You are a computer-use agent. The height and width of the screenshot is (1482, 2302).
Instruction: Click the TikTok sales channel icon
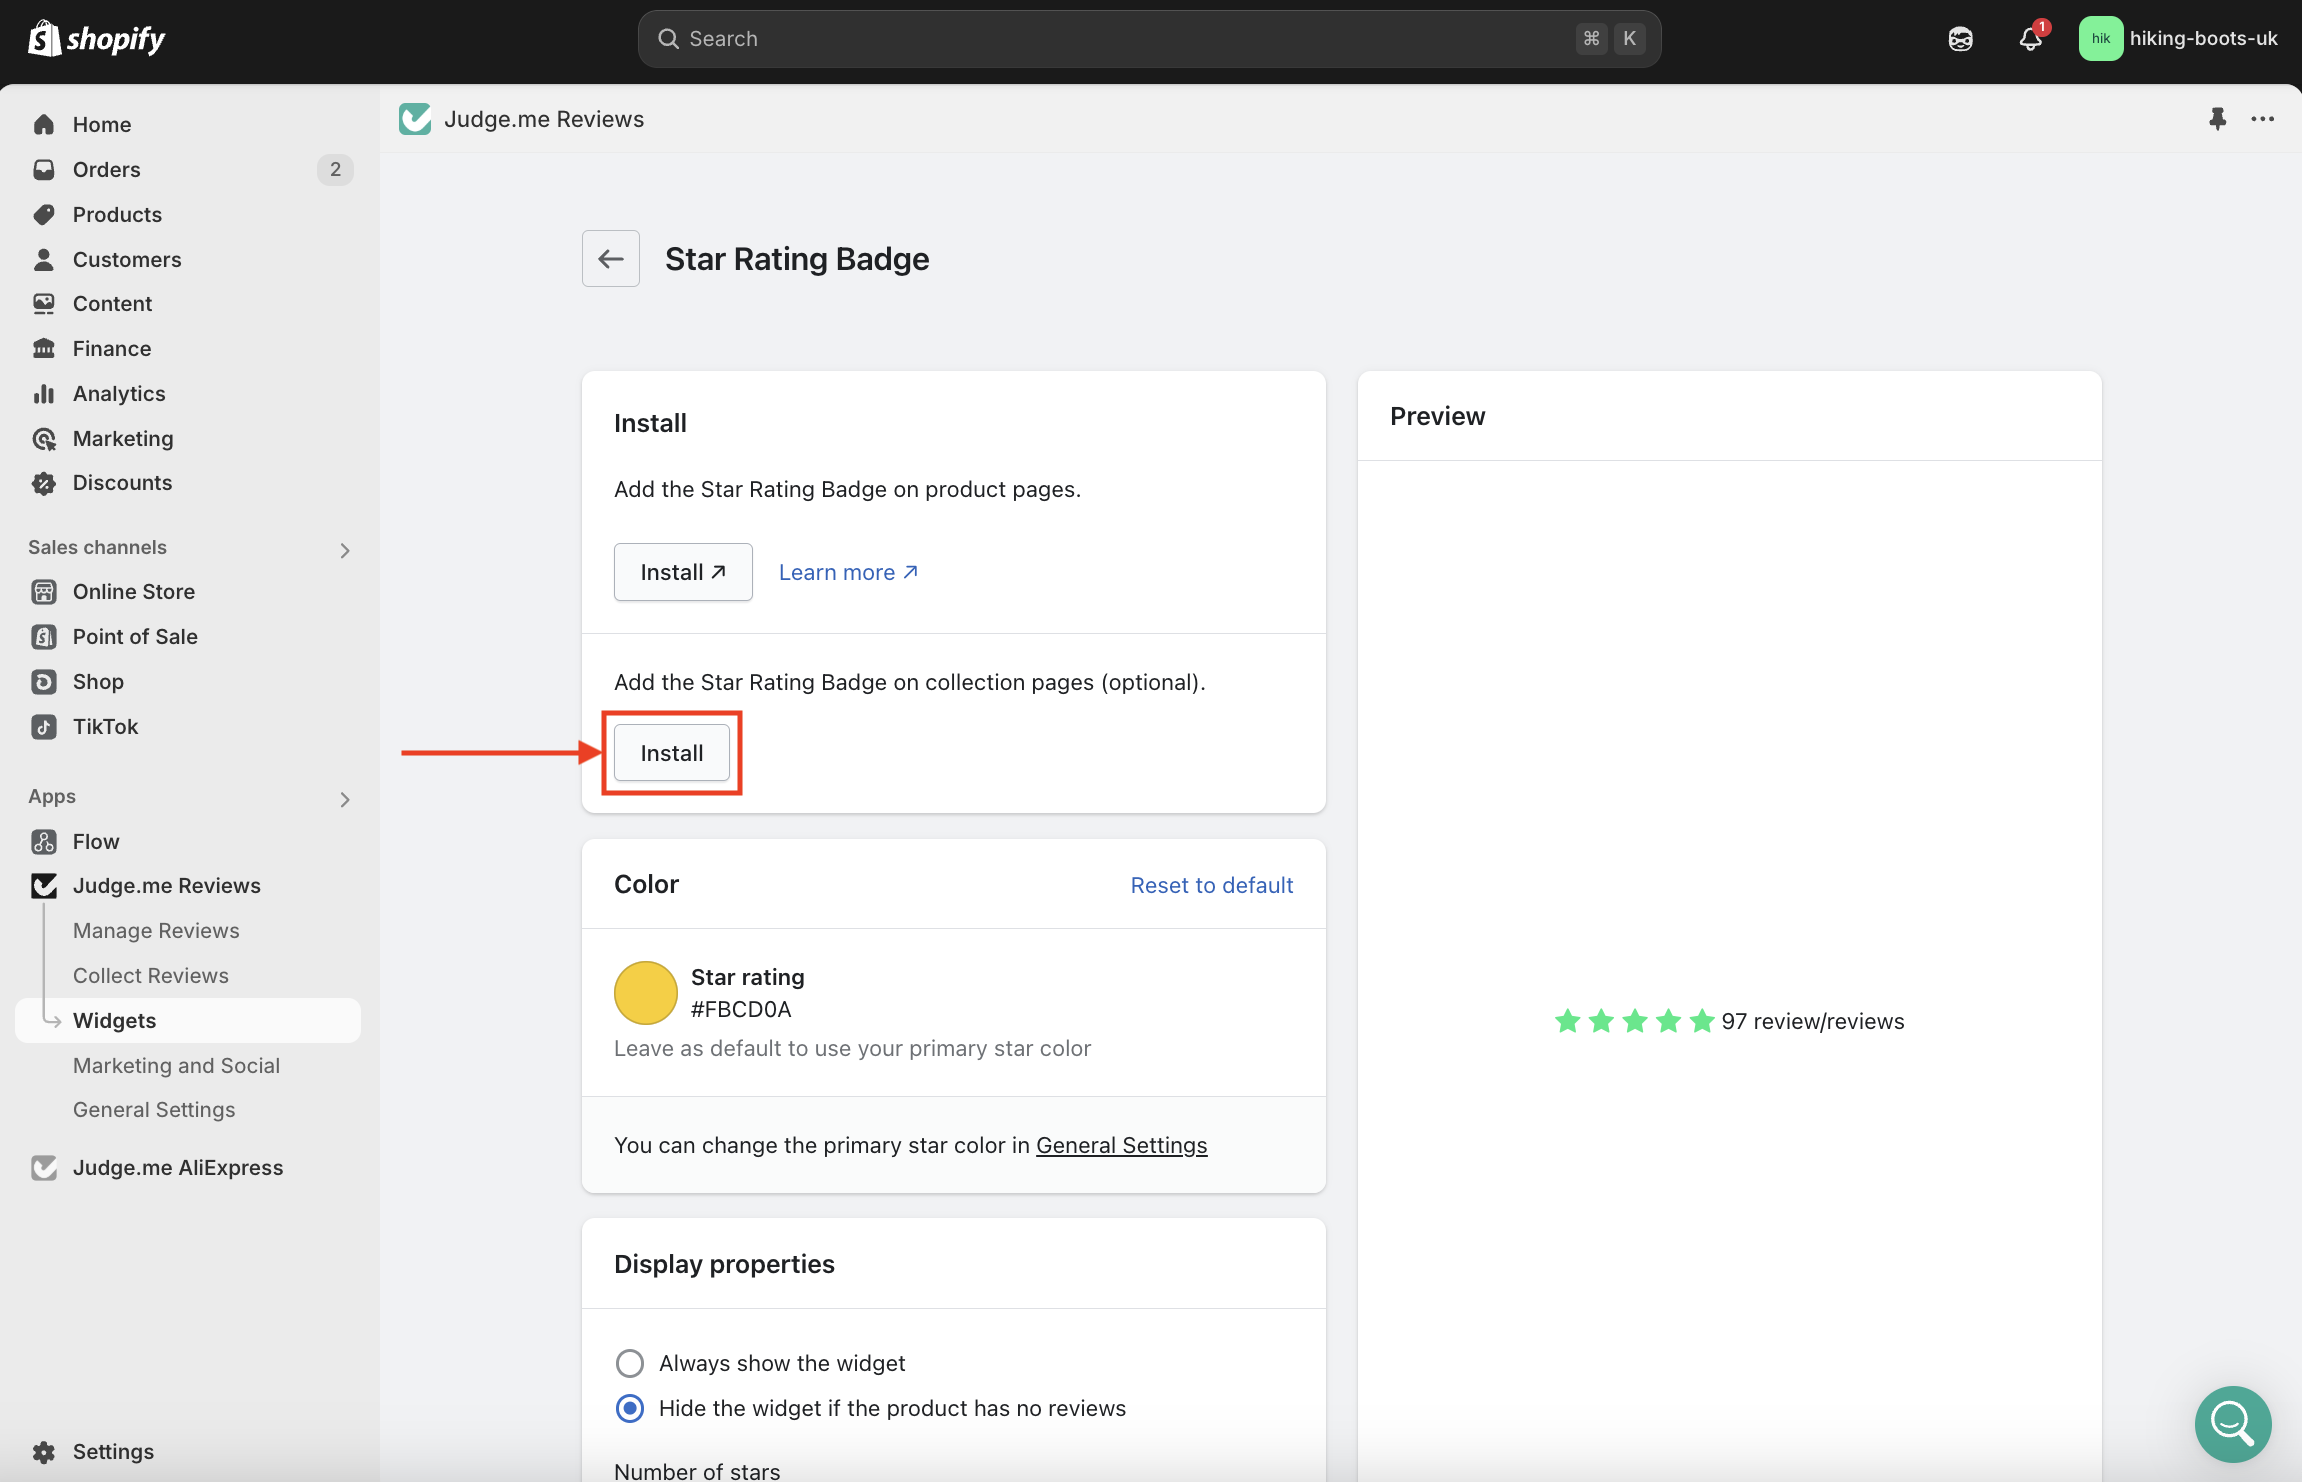tap(44, 727)
